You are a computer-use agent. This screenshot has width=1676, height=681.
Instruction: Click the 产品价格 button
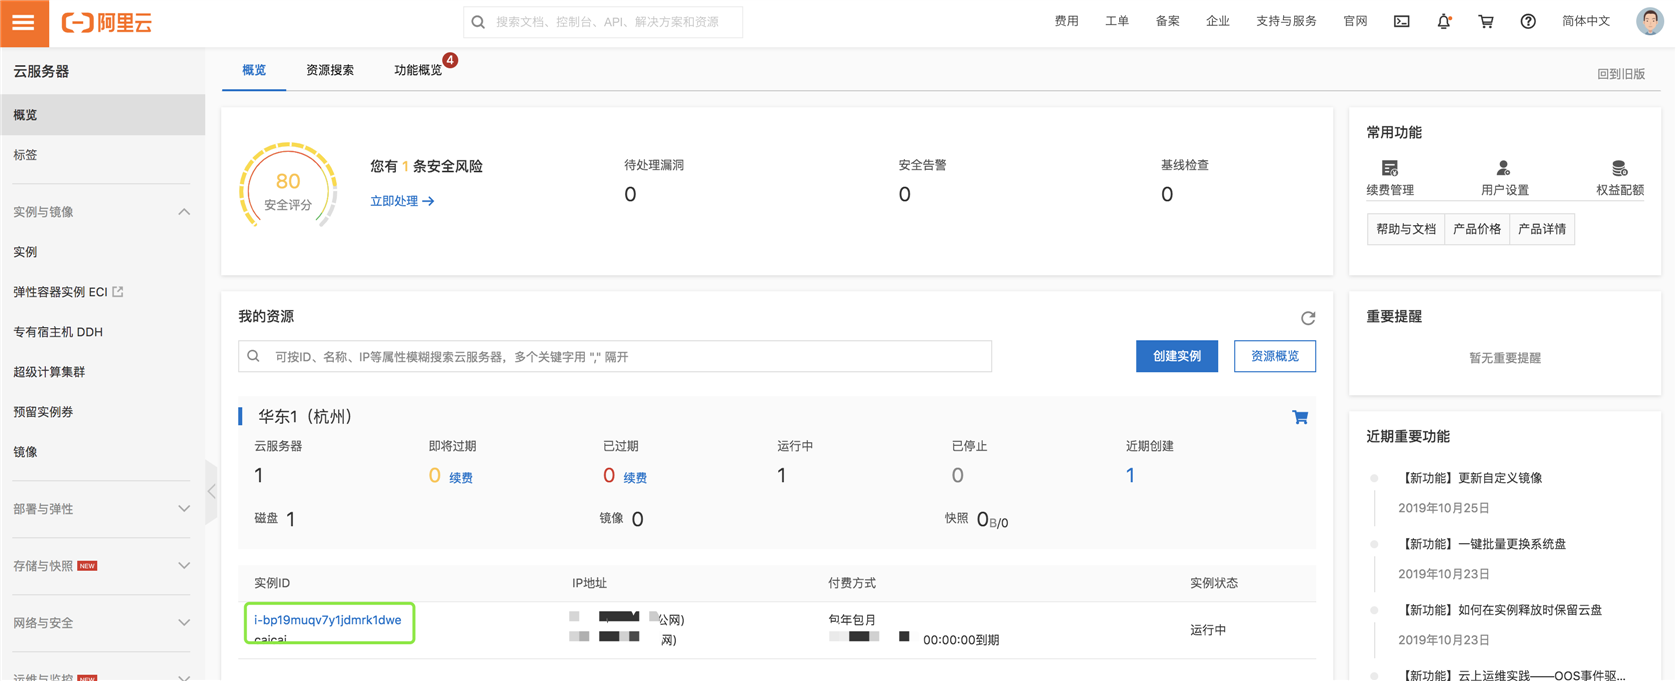pyautogui.click(x=1477, y=229)
